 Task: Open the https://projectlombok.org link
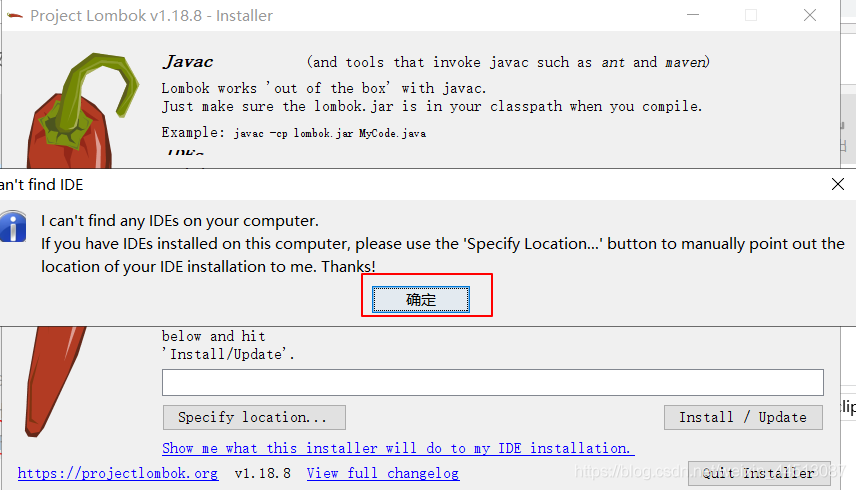tap(118, 473)
